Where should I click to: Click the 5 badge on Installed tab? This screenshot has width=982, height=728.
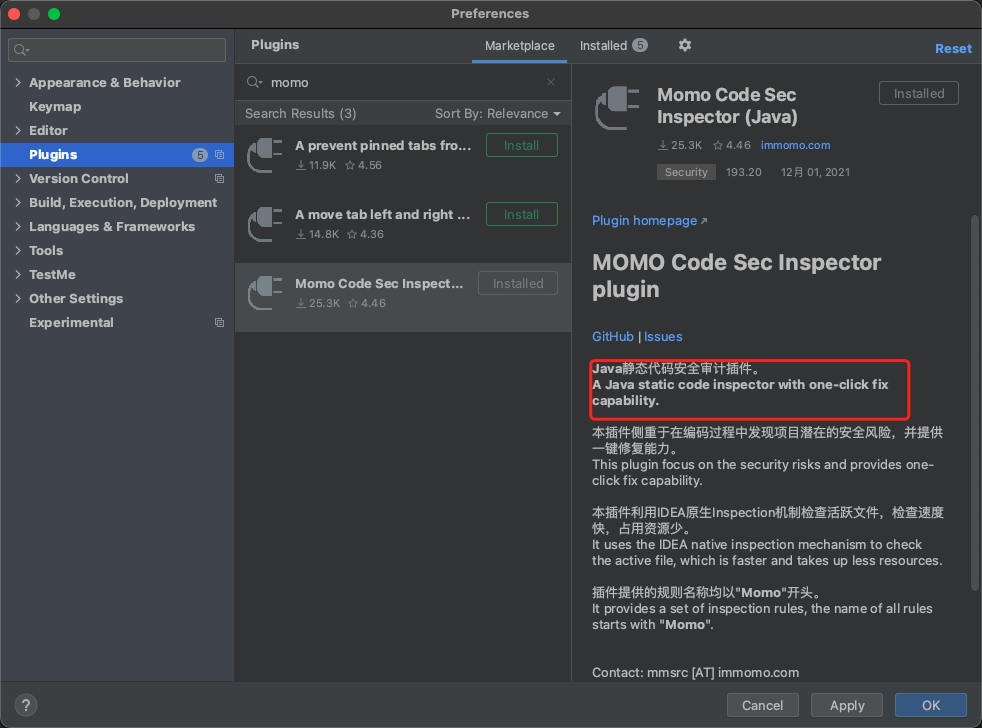pyautogui.click(x=639, y=45)
